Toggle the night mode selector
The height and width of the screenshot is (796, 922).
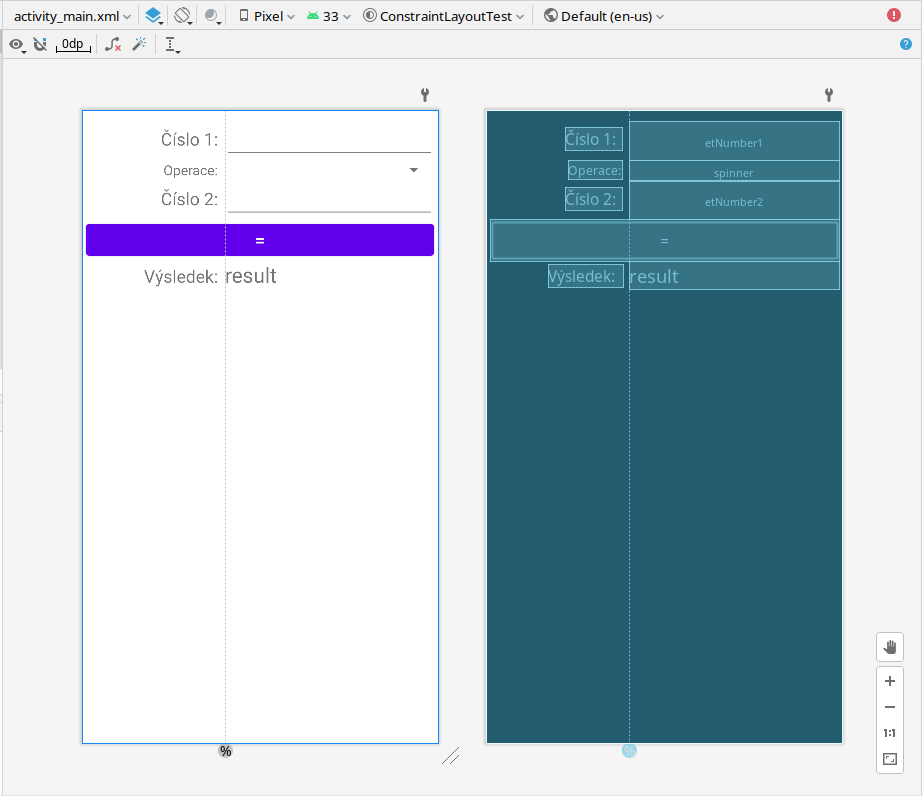tap(213, 16)
